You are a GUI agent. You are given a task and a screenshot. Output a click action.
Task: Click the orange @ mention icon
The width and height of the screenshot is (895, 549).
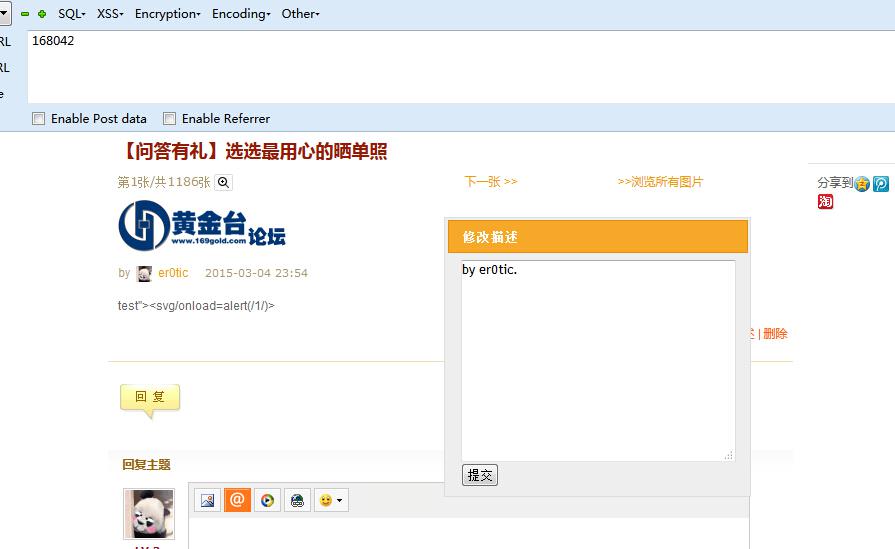(237, 500)
